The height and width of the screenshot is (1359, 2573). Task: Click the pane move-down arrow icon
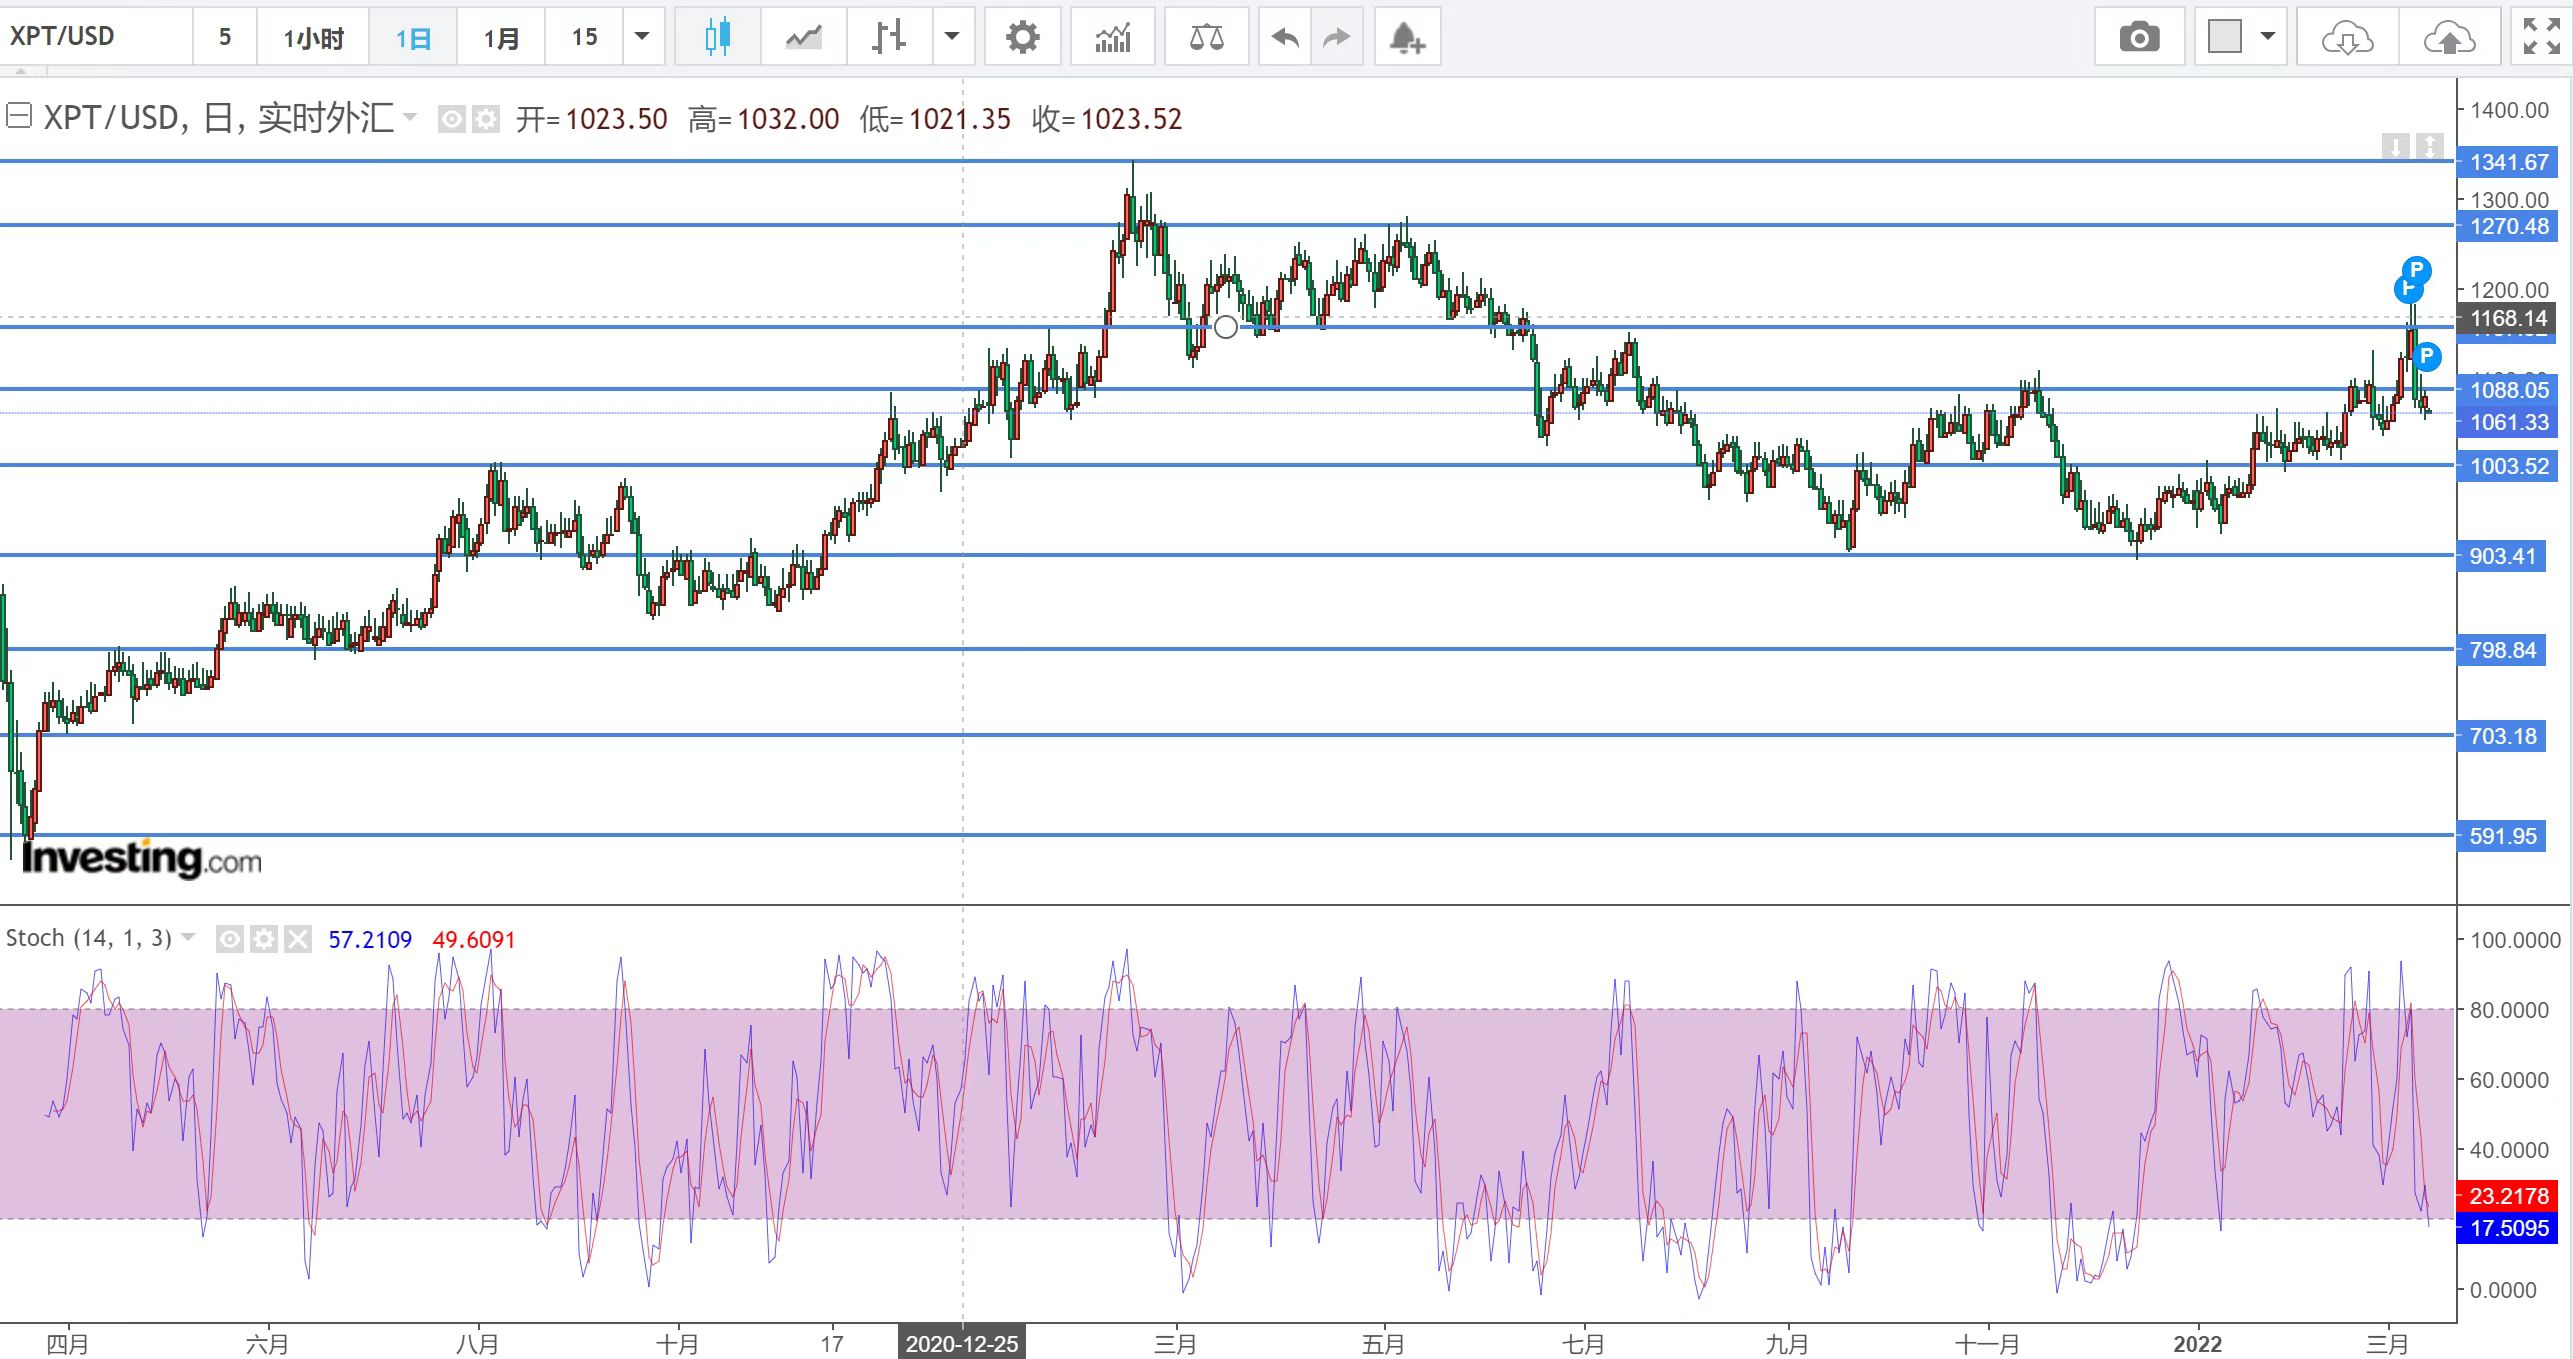coord(2395,147)
